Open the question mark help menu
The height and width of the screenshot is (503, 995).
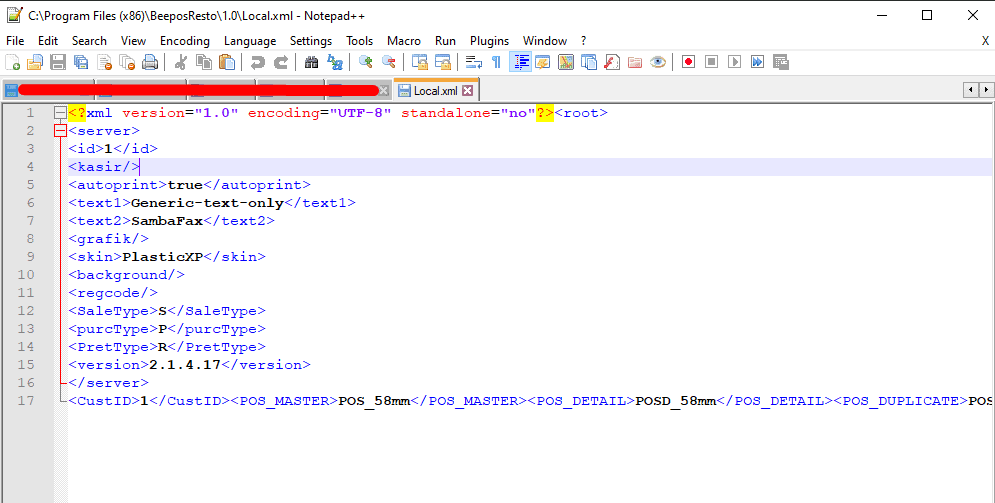pyautogui.click(x=584, y=41)
